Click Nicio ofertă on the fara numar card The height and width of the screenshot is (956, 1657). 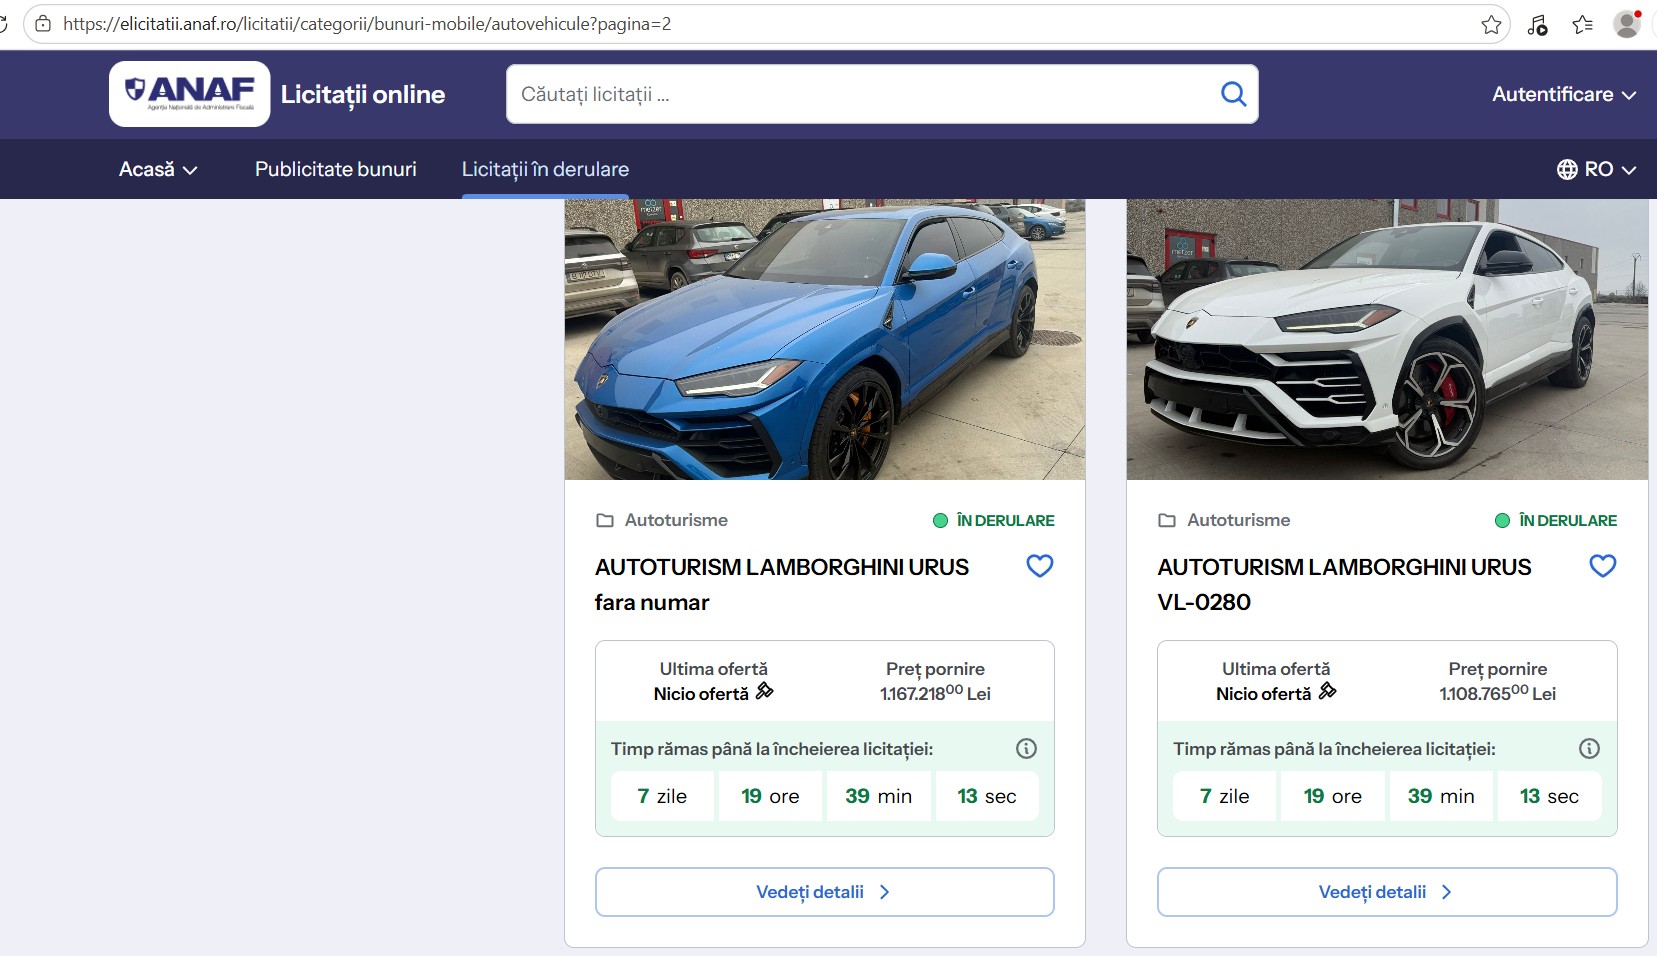tap(701, 694)
